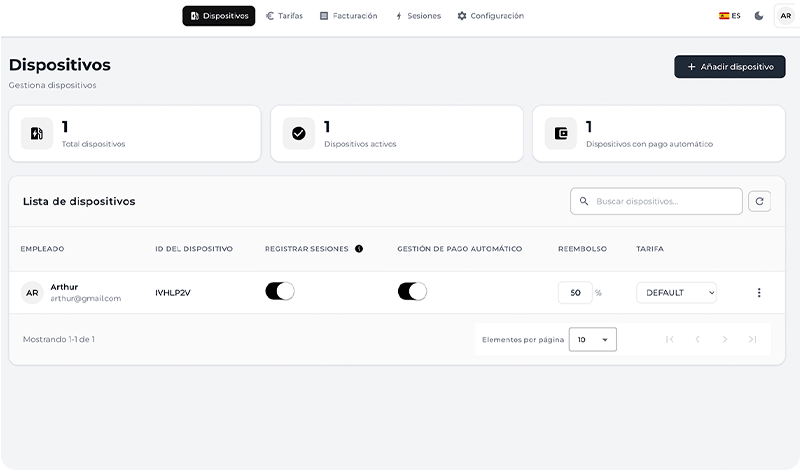Open the DEFAULT tarifa dropdown
Screen dimensions: 800x470
(676, 293)
